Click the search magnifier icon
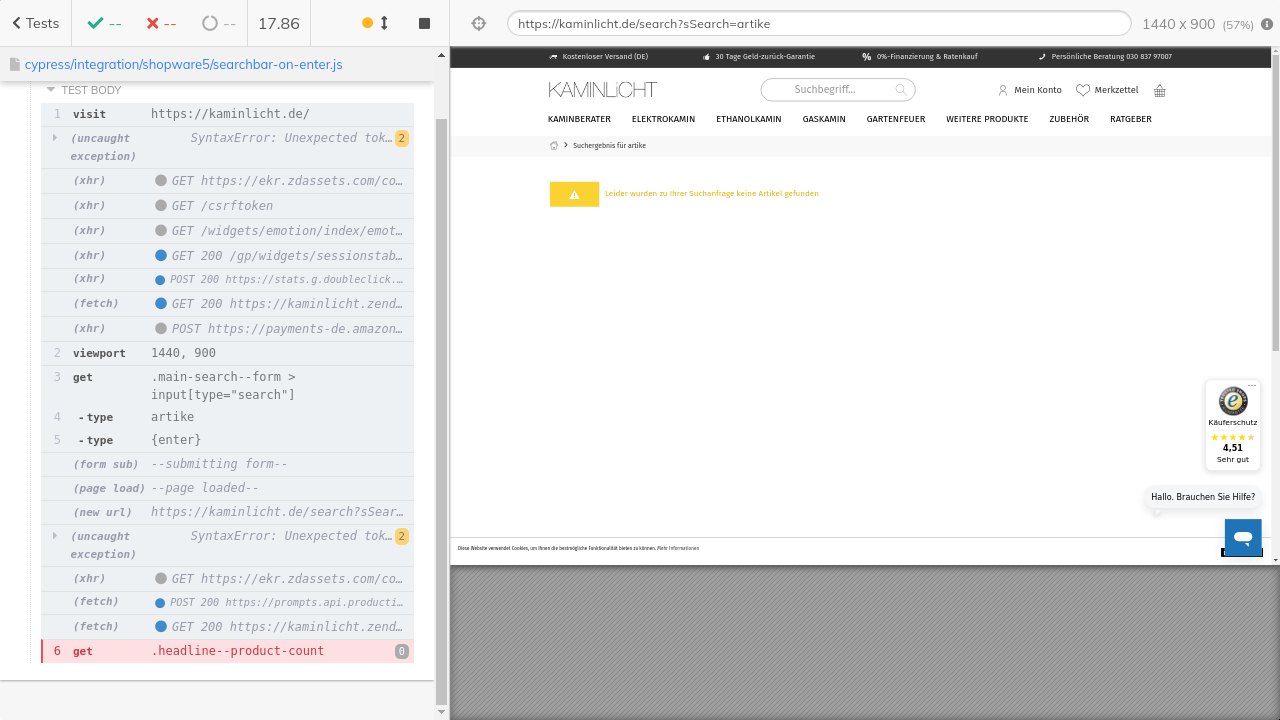This screenshot has height=720, width=1280. tap(901, 90)
